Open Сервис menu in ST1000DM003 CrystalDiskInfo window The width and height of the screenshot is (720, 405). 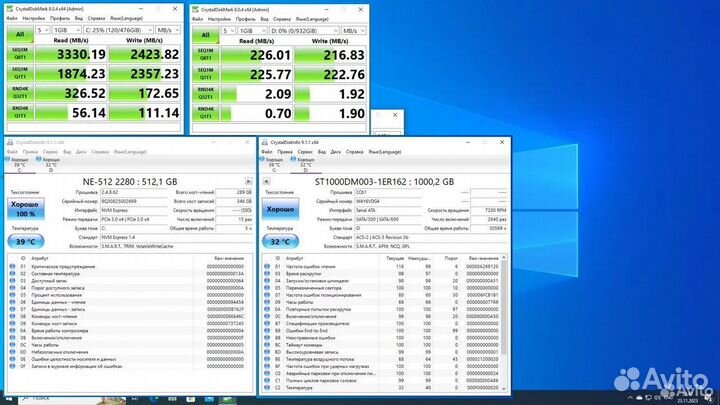click(x=305, y=152)
